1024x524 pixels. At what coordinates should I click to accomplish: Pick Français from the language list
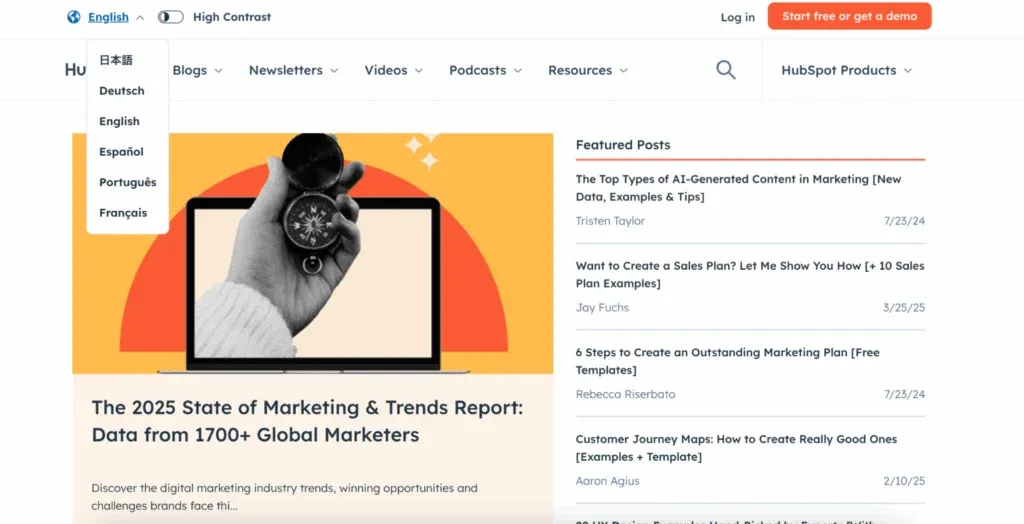pyautogui.click(x=123, y=213)
